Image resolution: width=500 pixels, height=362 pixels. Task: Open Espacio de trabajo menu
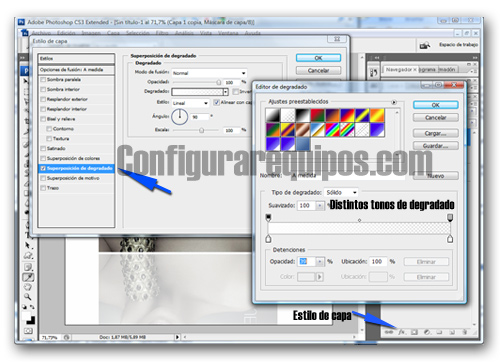point(458,45)
